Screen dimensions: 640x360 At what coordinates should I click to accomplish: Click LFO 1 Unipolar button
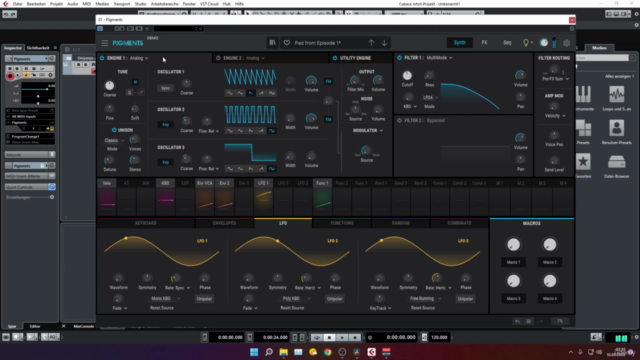click(x=204, y=299)
